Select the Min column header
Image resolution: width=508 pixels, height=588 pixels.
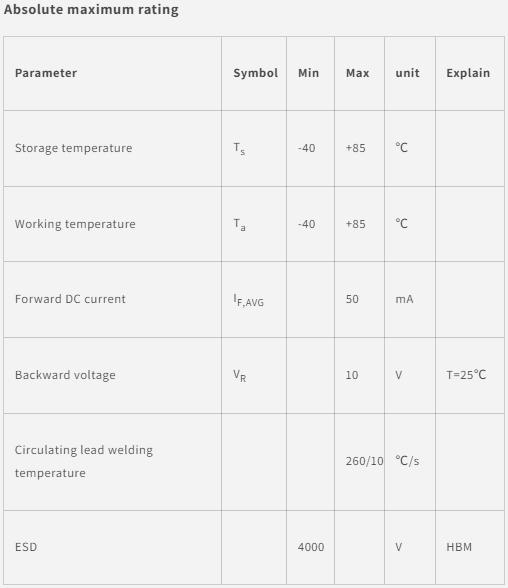309,73
